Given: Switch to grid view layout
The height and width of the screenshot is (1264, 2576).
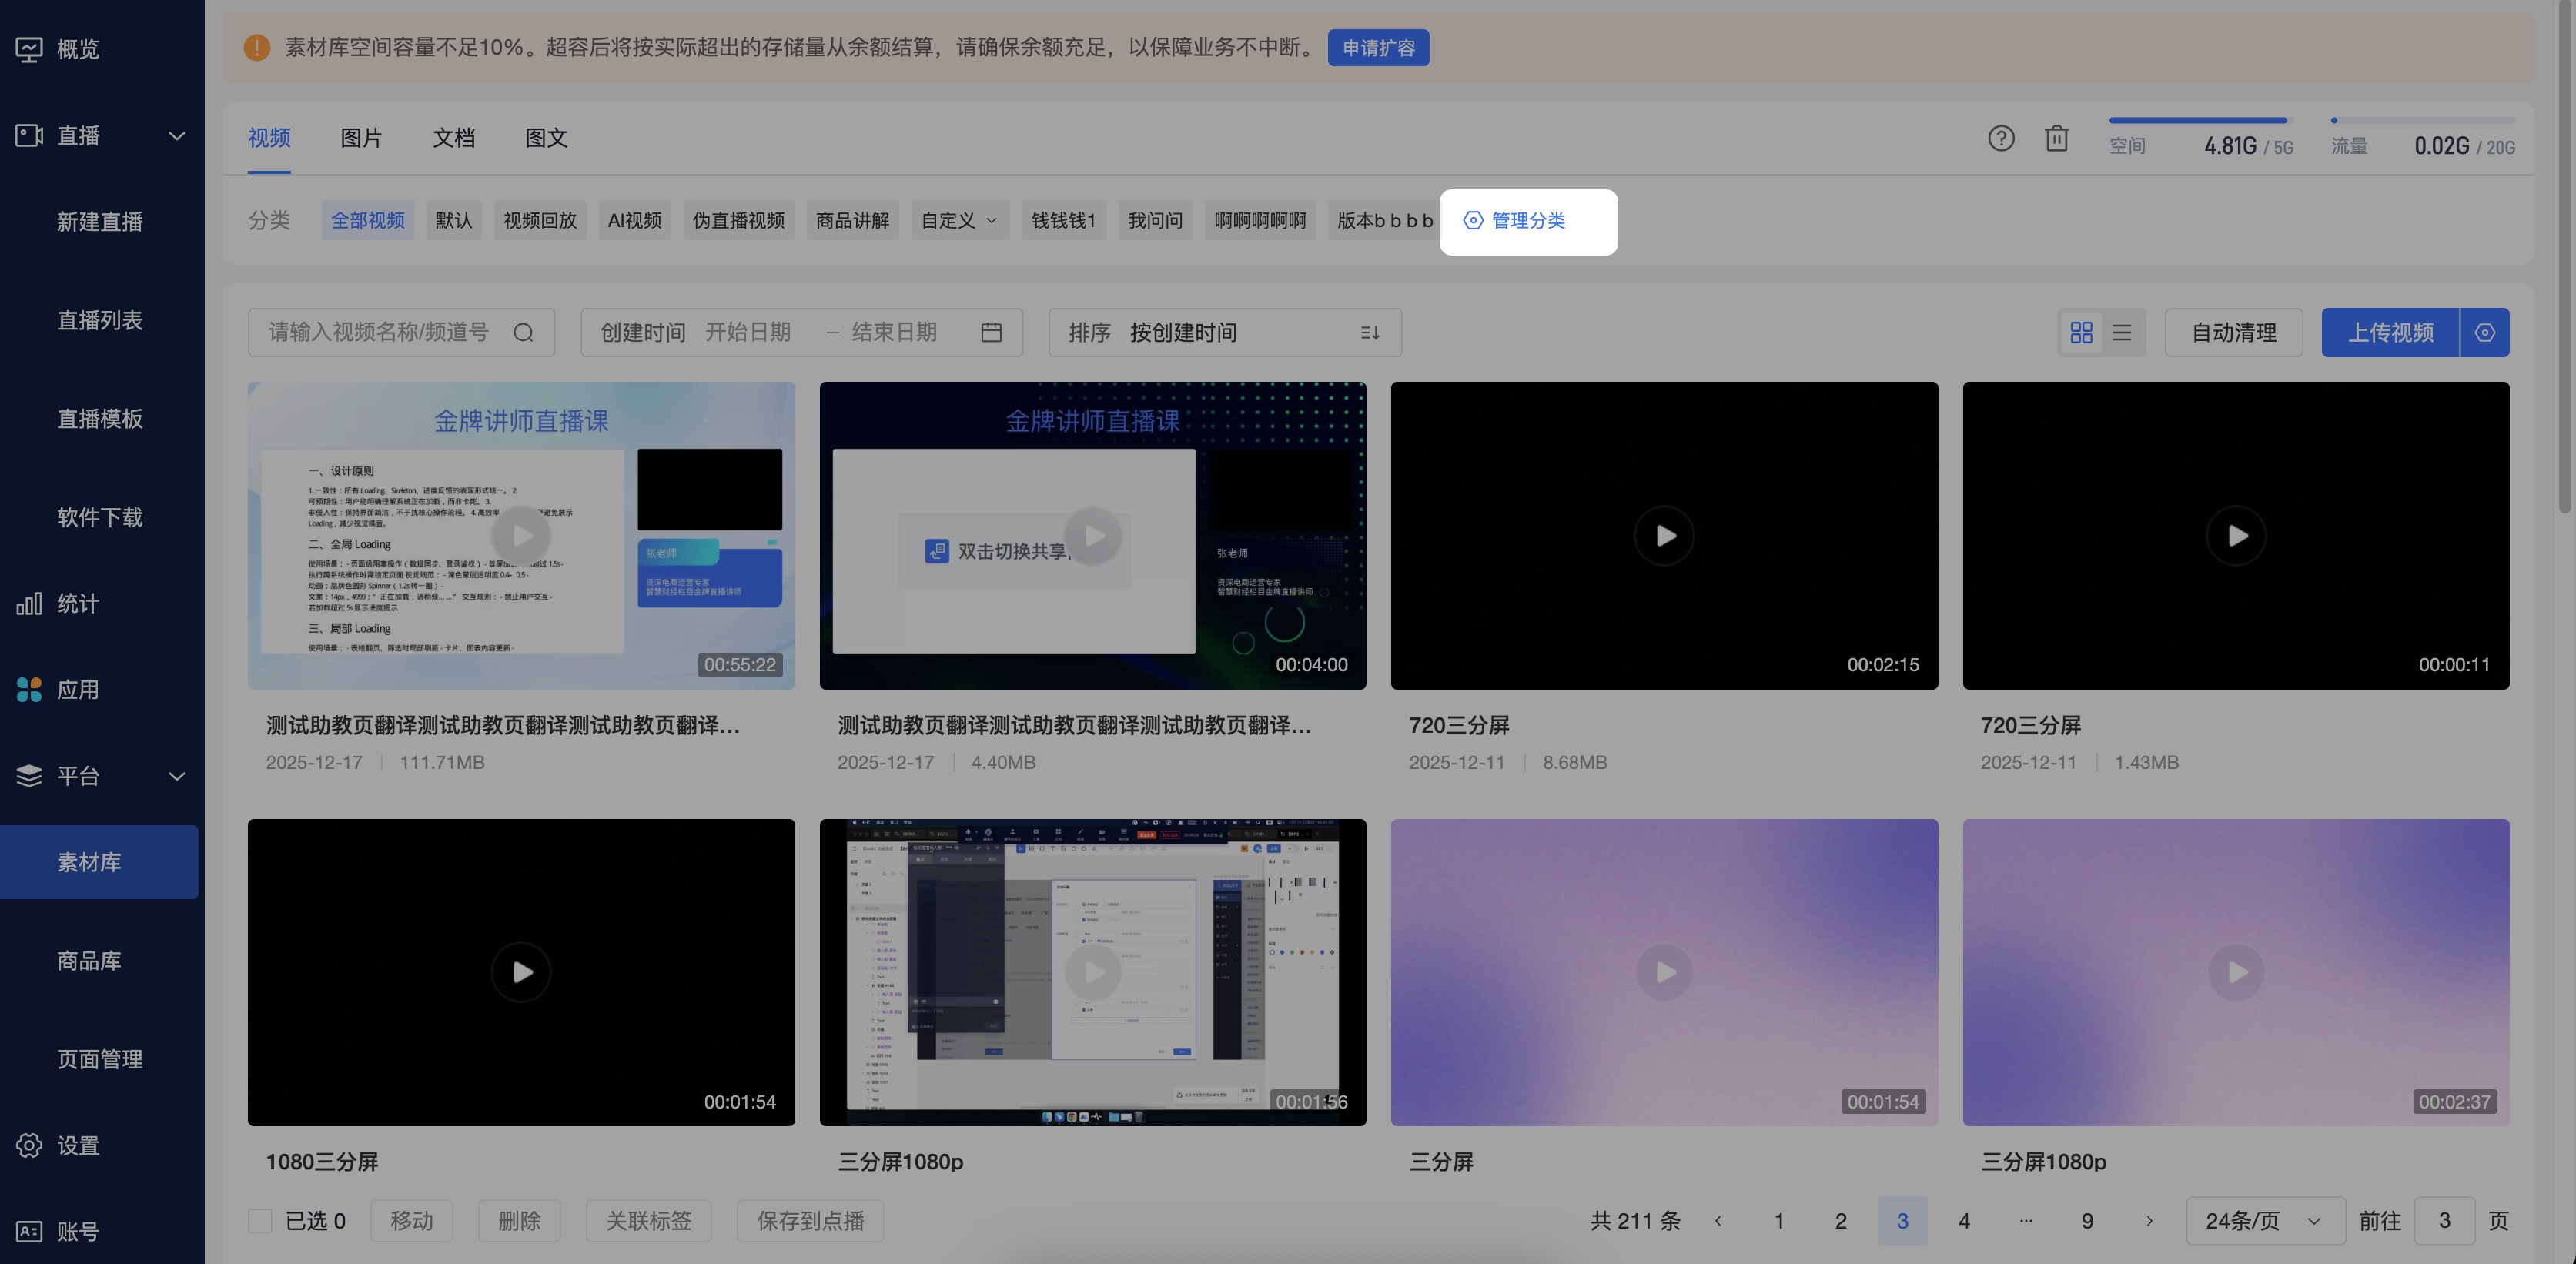Looking at the screenshot, I should [2082, 333].
